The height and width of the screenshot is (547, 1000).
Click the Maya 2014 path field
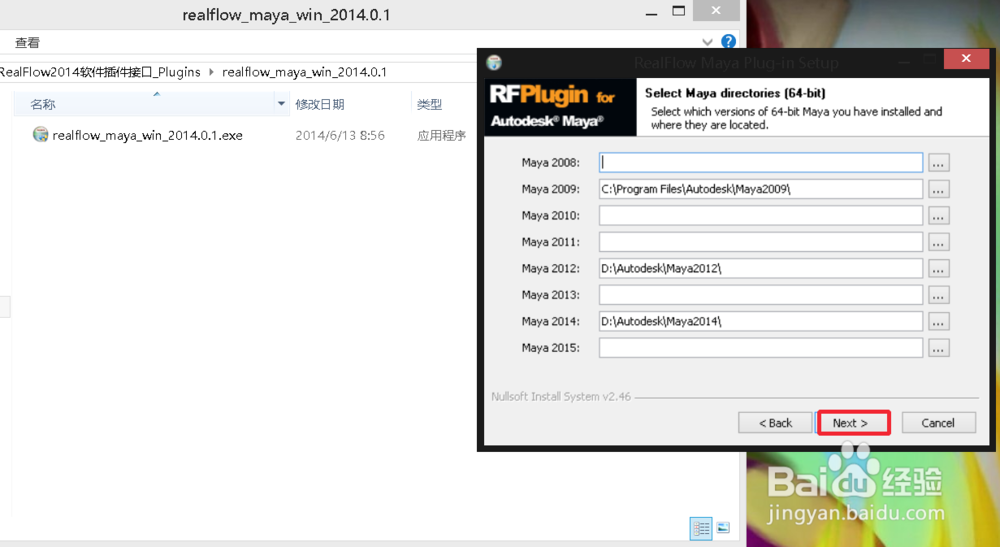[x=761, y=321]
